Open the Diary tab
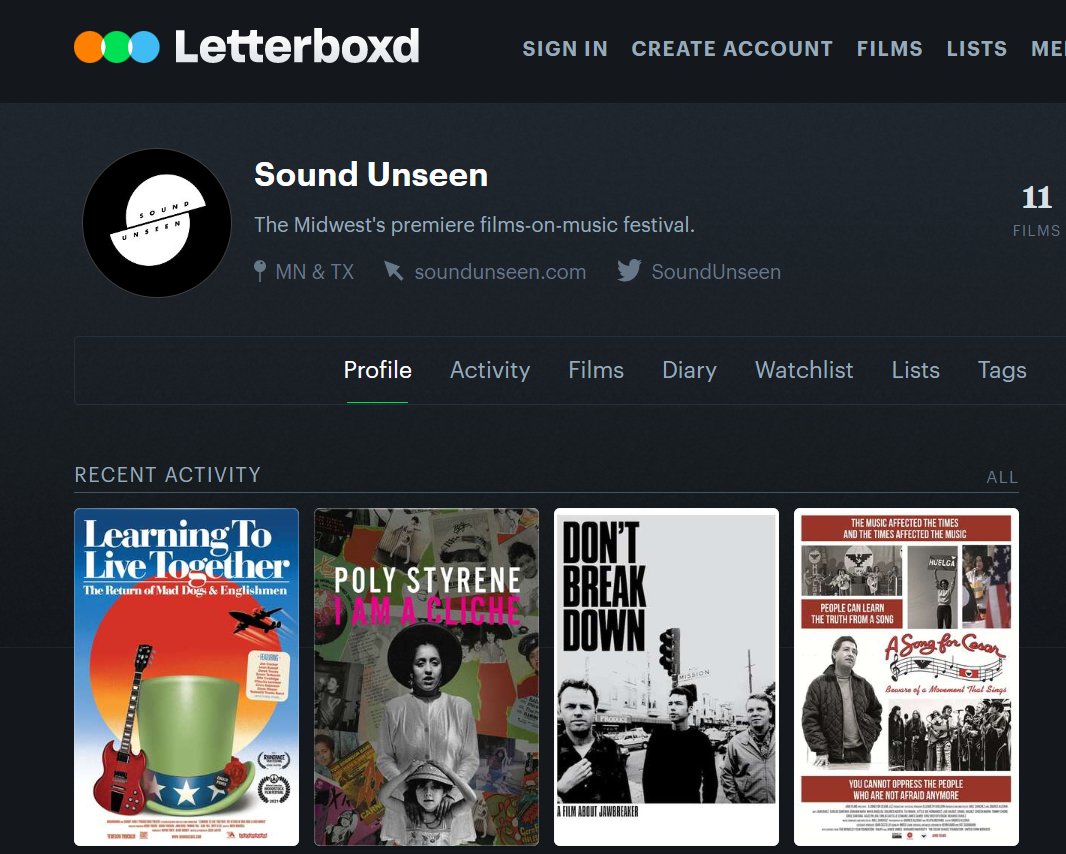 click(689, 370)
